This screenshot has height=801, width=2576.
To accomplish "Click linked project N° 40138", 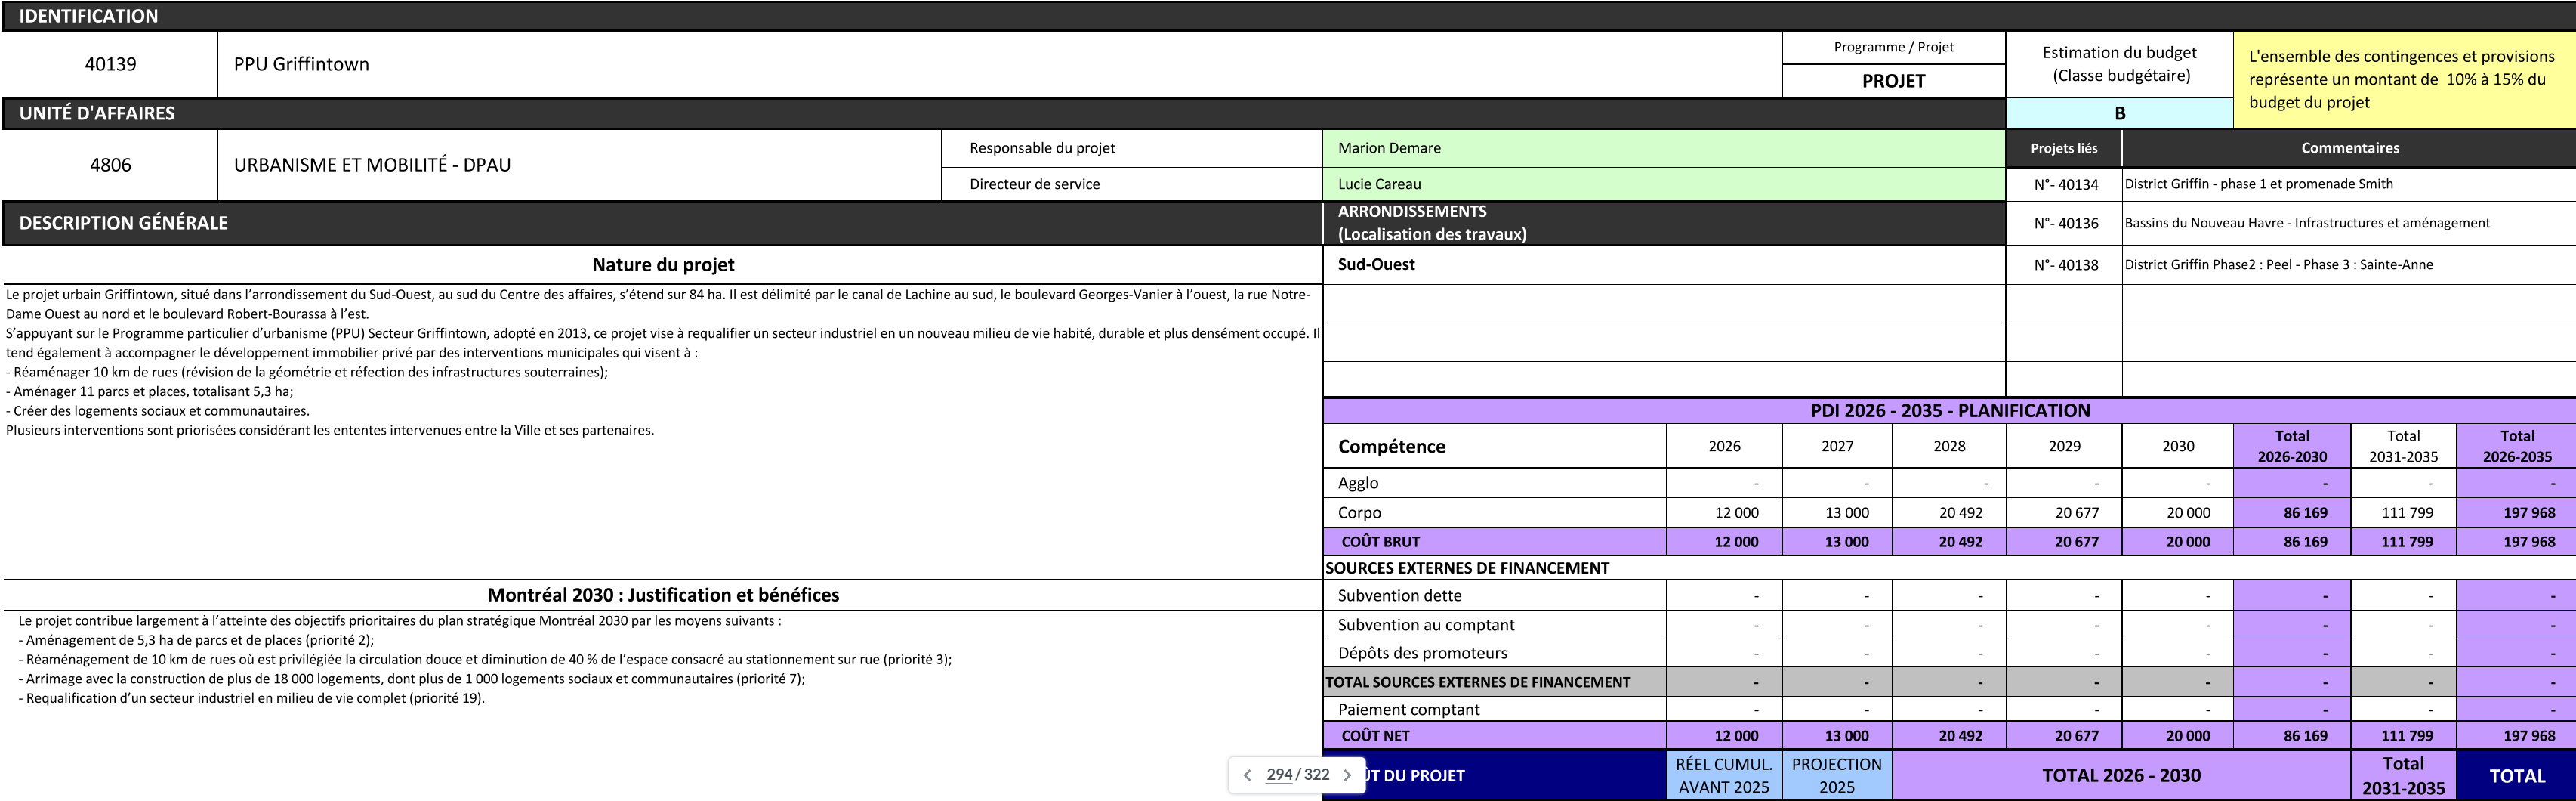I will tap(2065, 265).
